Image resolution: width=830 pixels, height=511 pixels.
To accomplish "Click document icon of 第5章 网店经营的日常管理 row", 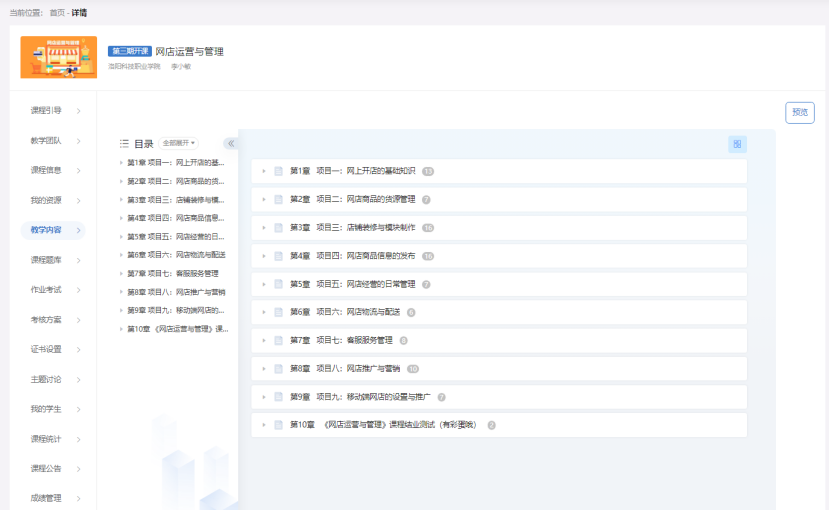I will click(x=279, y=284).
